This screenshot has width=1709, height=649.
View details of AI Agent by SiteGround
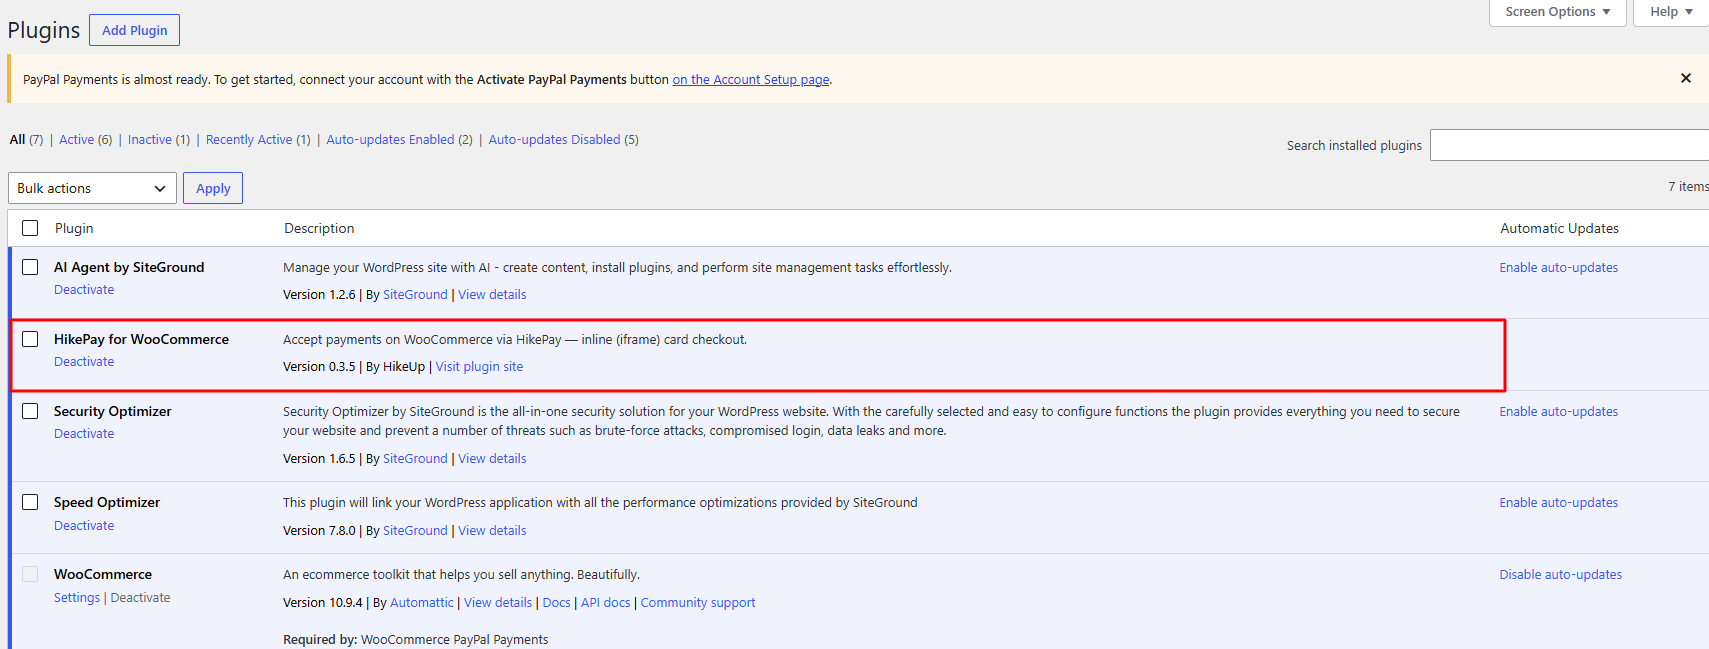492,295
